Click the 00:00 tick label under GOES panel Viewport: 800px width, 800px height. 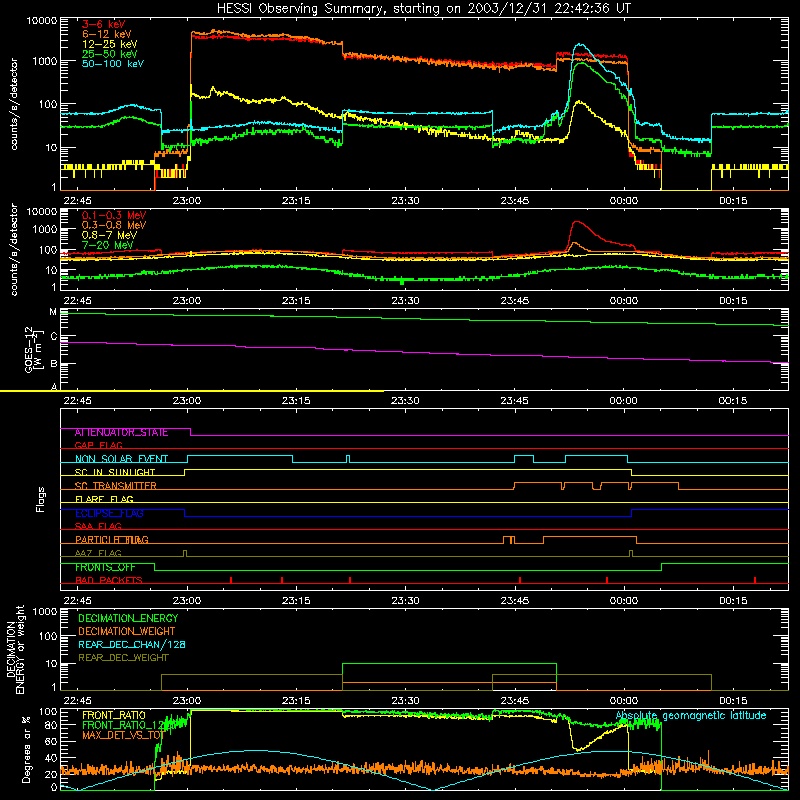(623, 401)
